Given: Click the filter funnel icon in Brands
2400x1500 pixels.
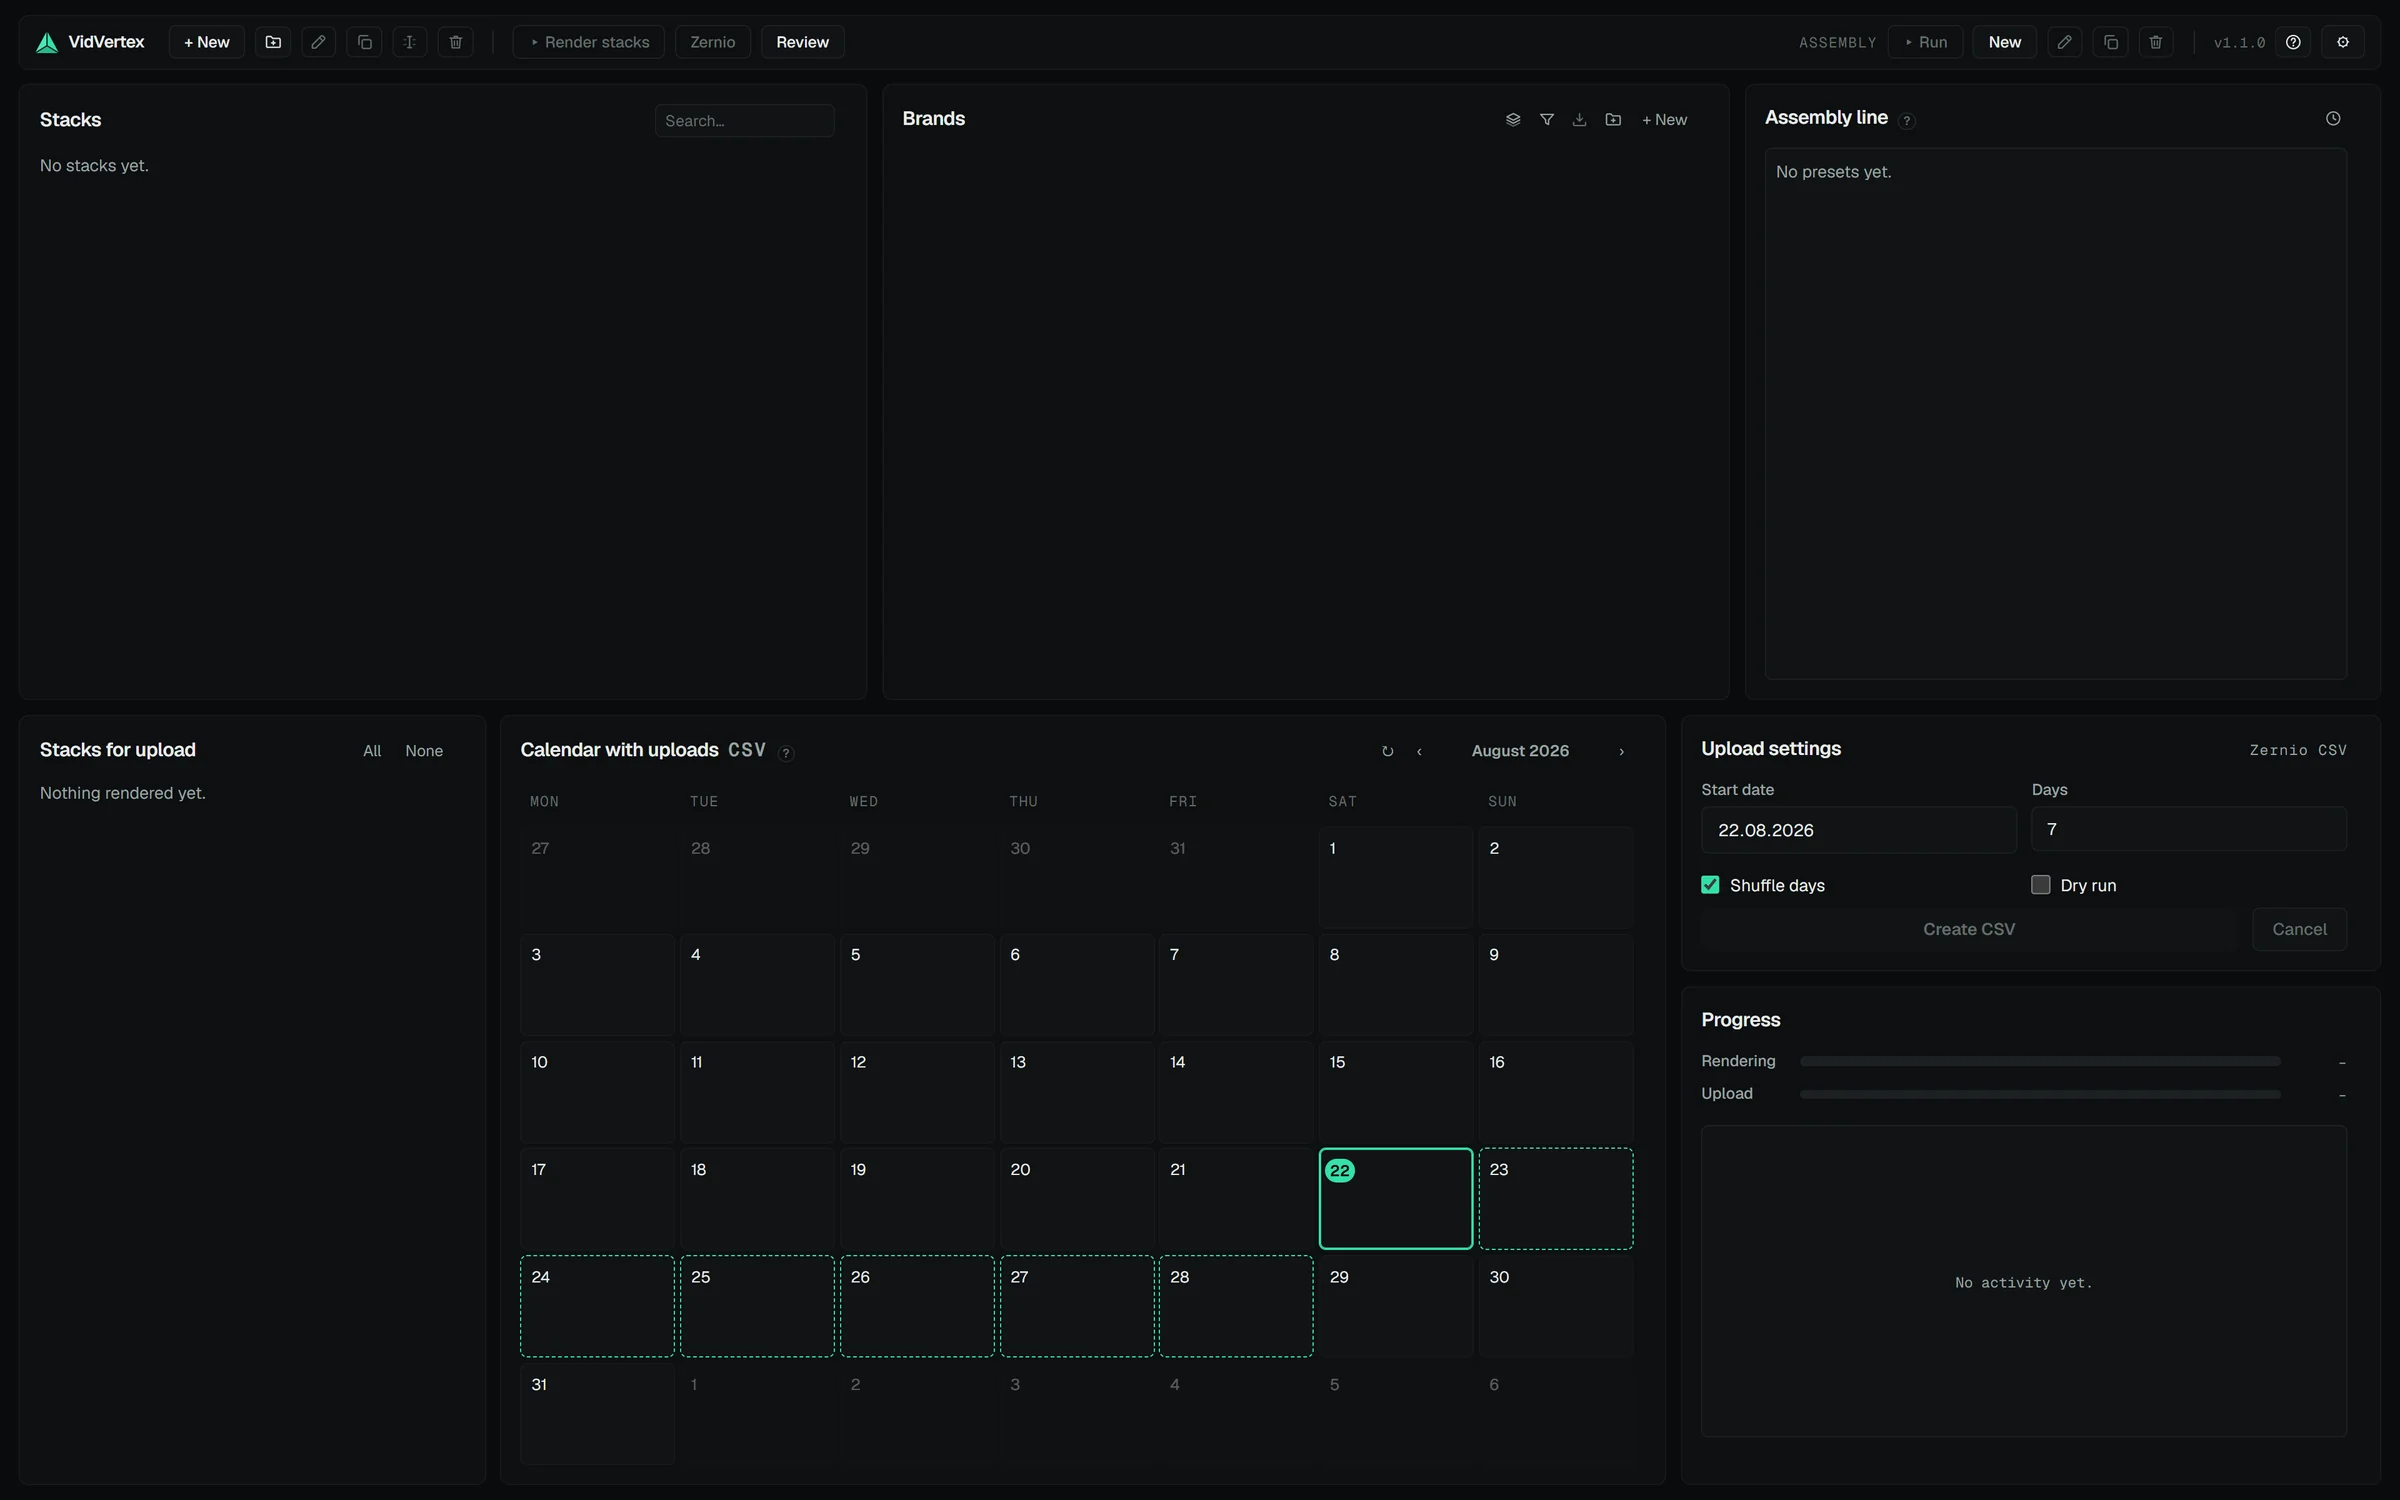Looking at the screenshot, I should (1547, 120).
